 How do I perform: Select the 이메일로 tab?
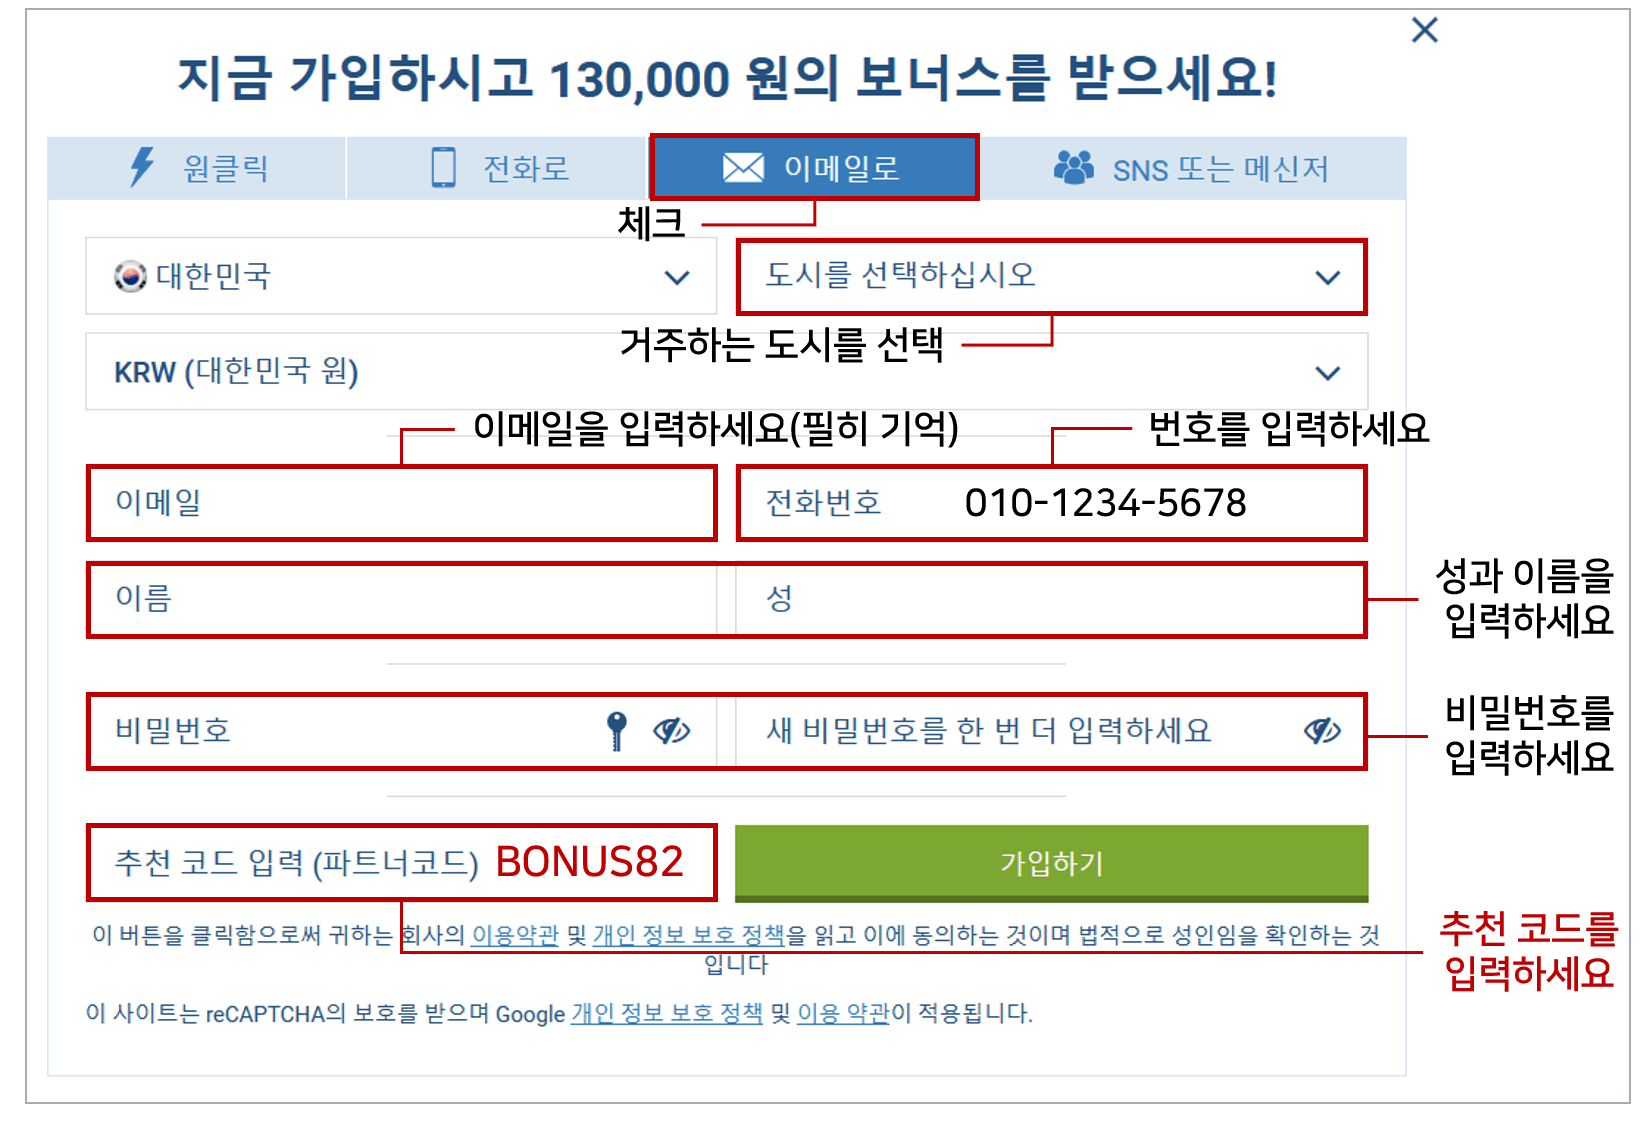(x=814, y=168)
